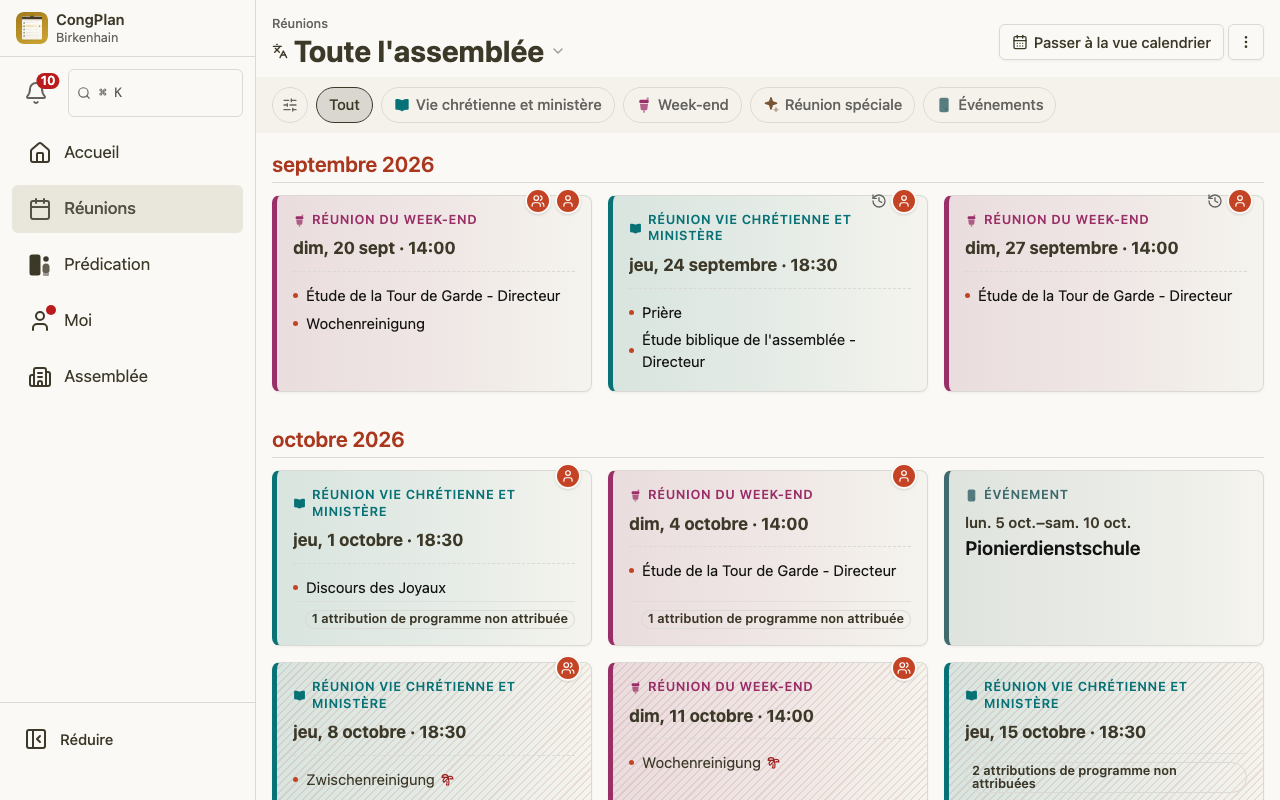Click the person badge on 27 septembre card
The image size is (1280, 800).
click(x=1240, y=201)
